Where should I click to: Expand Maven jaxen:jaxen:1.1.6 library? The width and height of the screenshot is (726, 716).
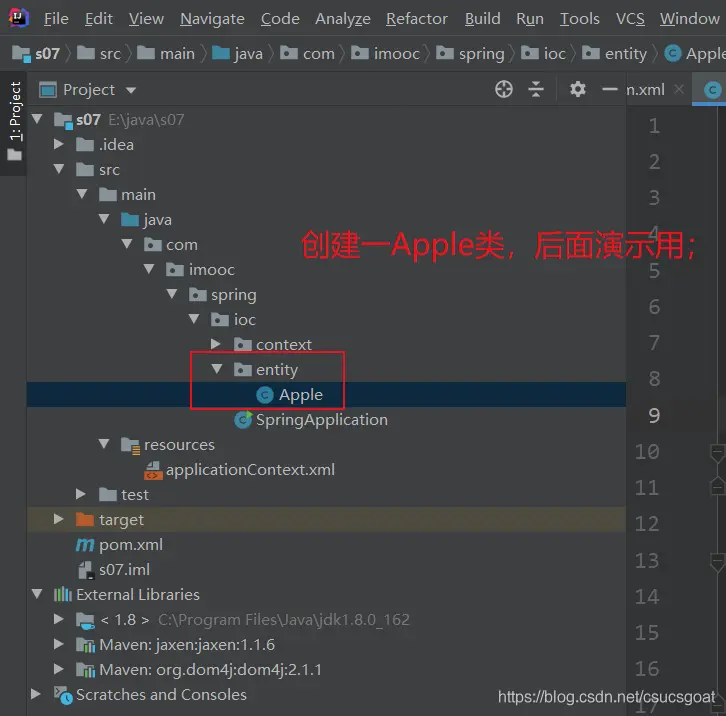point(59,644)
